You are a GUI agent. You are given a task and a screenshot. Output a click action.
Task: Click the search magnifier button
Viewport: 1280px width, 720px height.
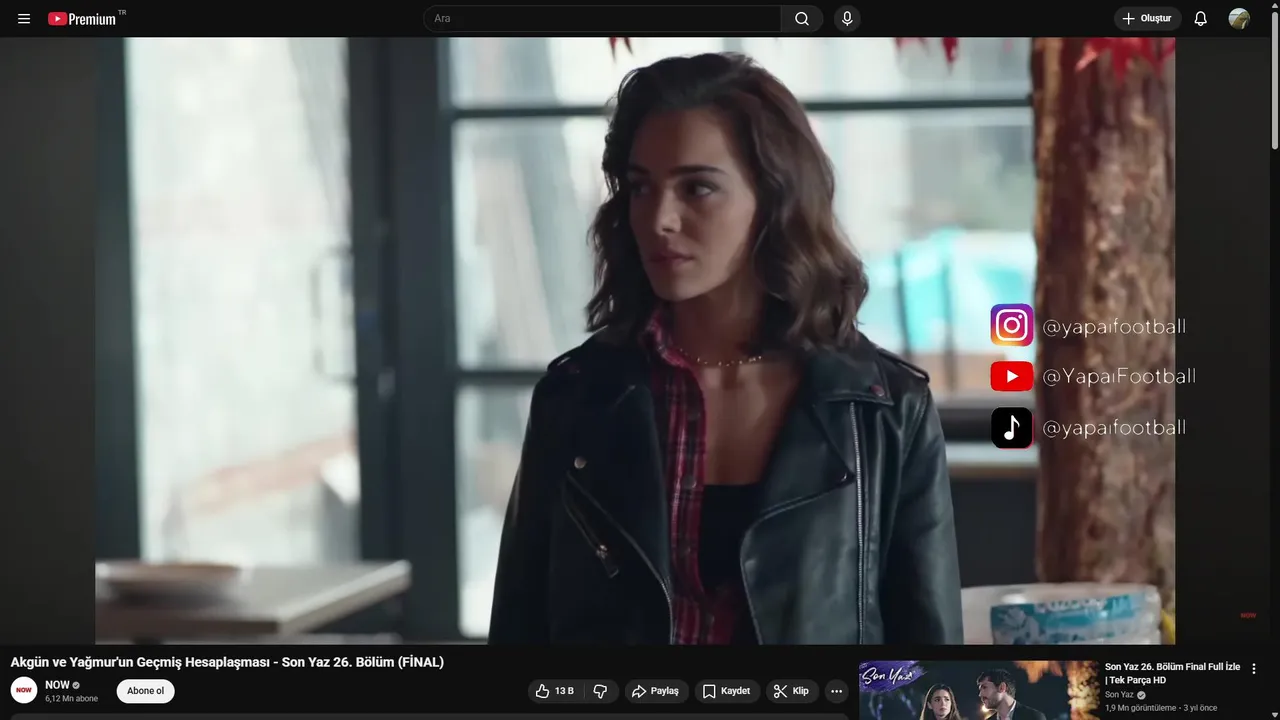pyautogui.click(x=802, y=19)
